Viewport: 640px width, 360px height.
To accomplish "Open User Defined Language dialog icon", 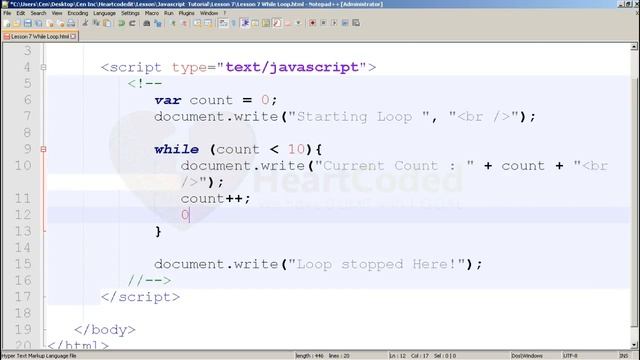I will click(x=256, y=23).
